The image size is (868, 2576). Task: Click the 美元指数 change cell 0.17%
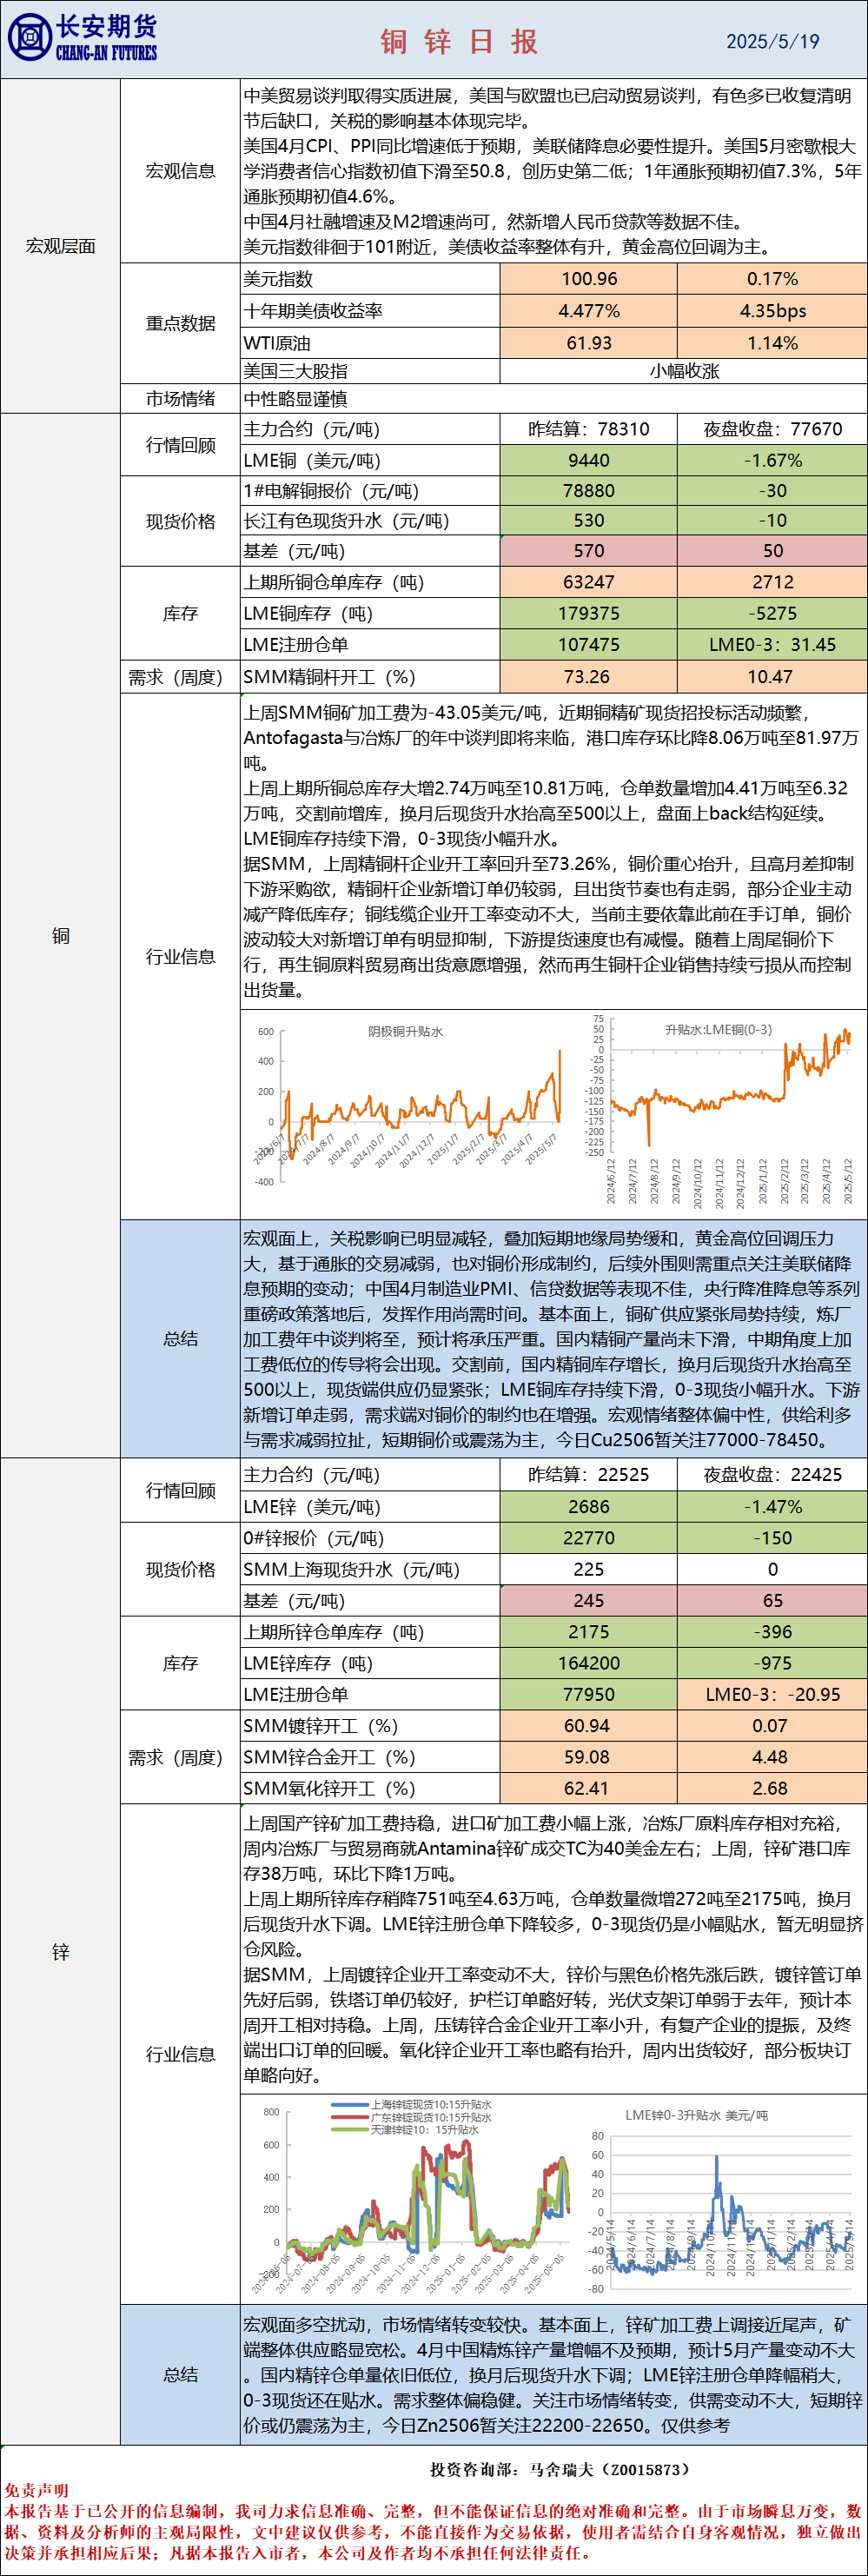[x=772, y=279]
